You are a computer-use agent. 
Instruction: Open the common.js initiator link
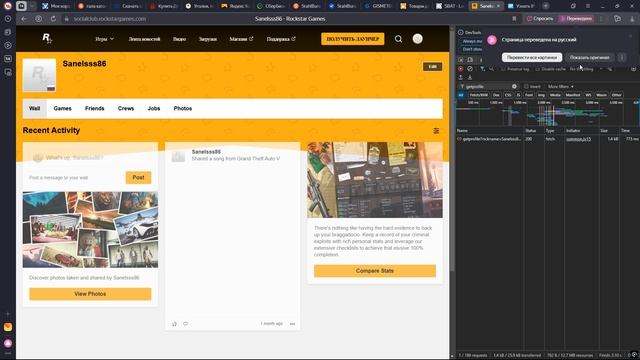(578, 139)
